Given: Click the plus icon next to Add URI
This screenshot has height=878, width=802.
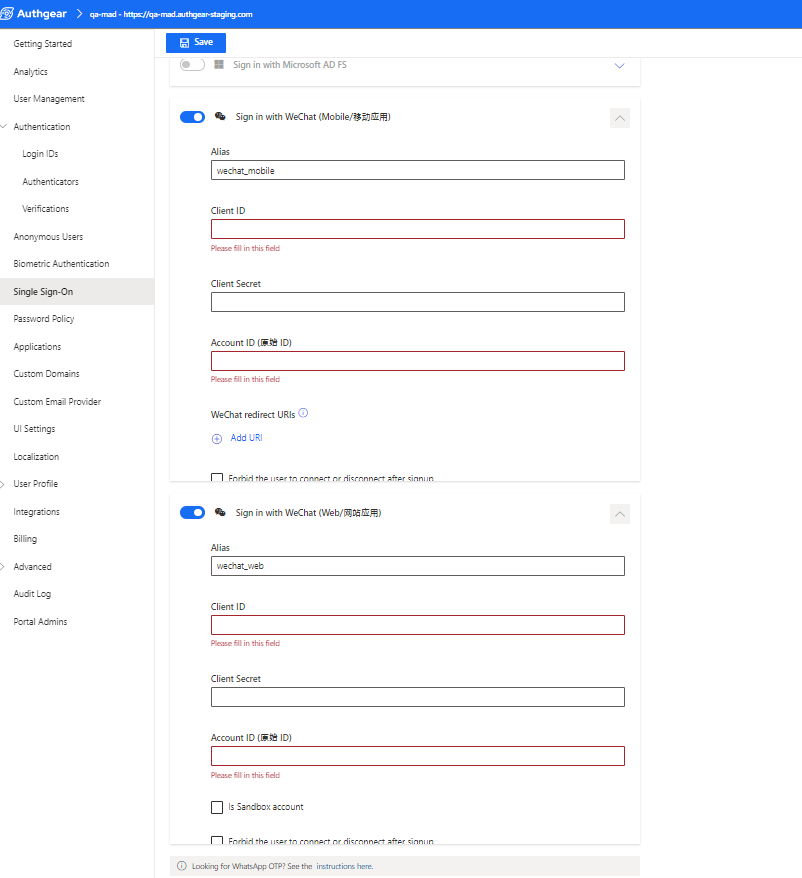Looking at the screenshot, I should pos(216,438).
